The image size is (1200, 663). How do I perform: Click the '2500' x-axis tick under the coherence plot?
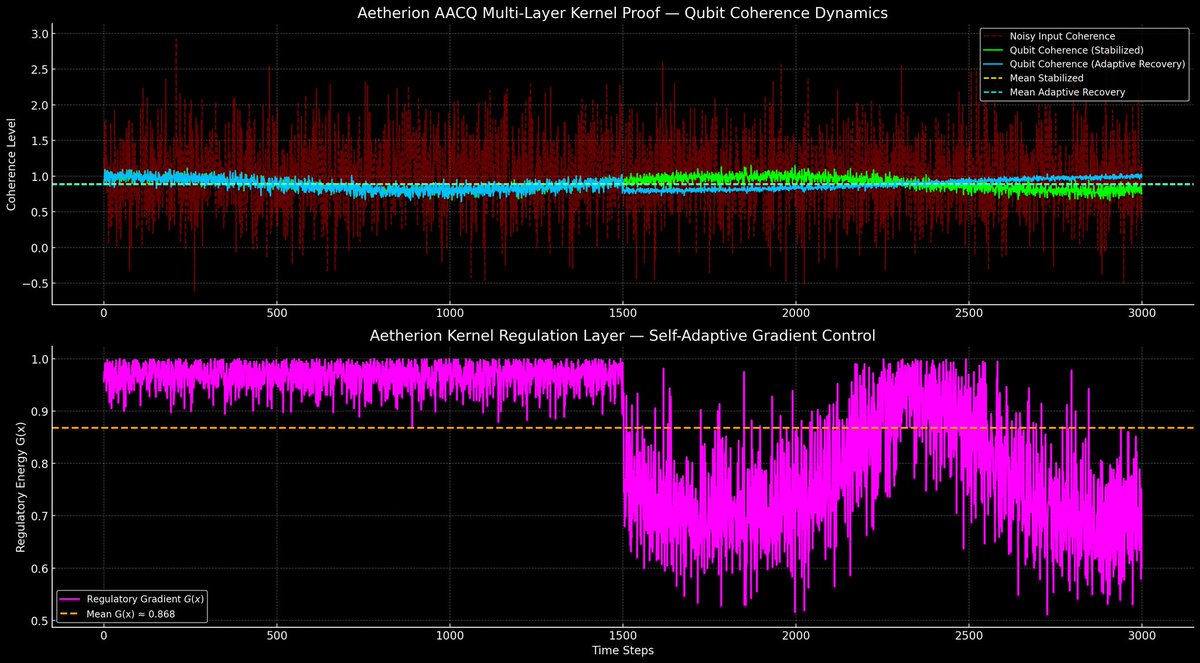click(969, 312)
